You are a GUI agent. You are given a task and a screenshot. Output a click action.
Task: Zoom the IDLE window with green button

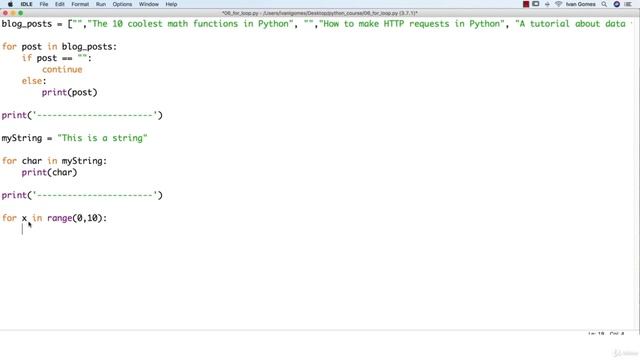[21, 13]
